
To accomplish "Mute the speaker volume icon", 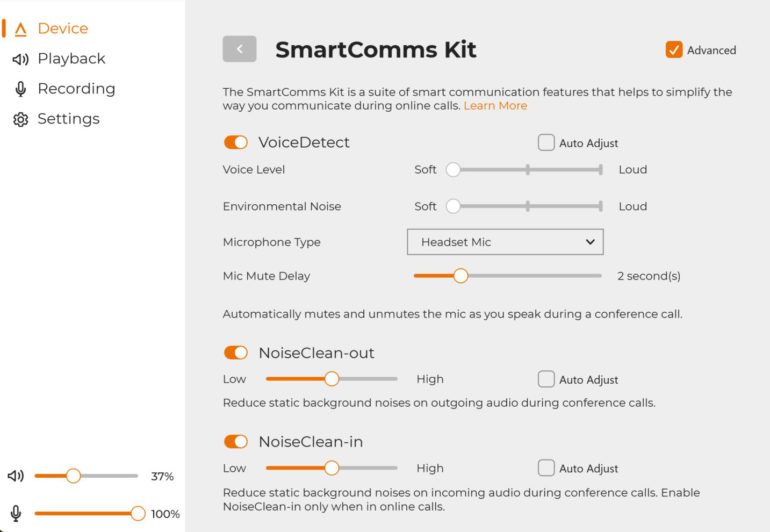I will click(x=16, y=476).
